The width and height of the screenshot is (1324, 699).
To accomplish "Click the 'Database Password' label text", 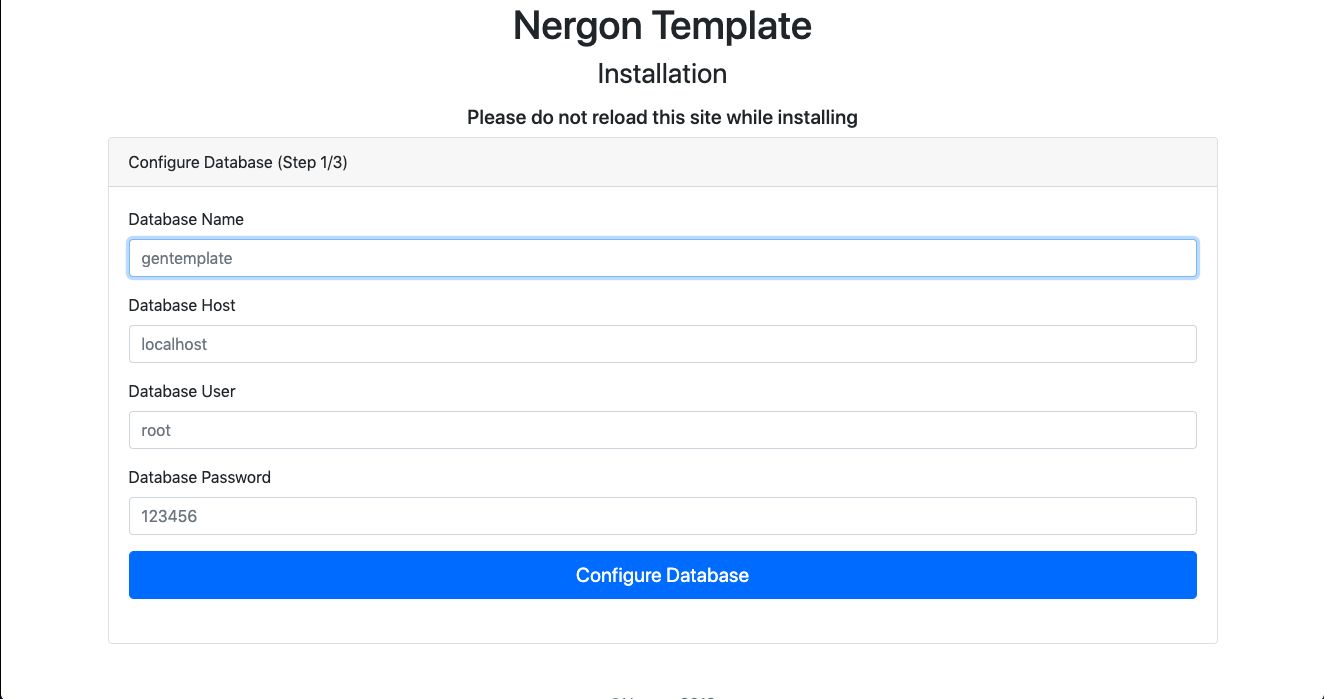I will pos(200,477).
